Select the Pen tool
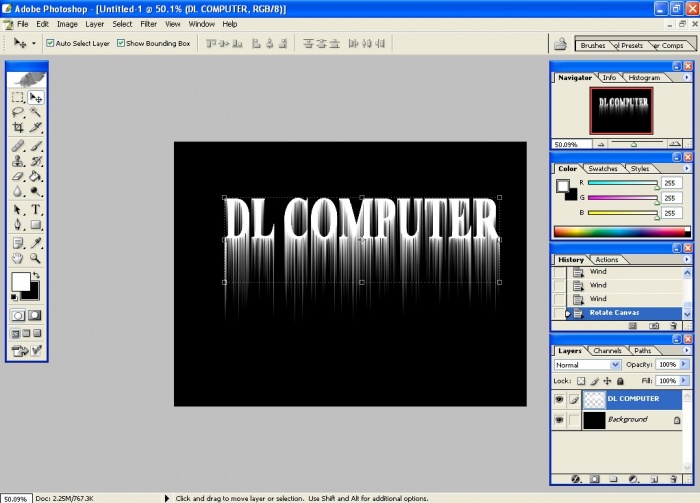 (x=18, y=224)
